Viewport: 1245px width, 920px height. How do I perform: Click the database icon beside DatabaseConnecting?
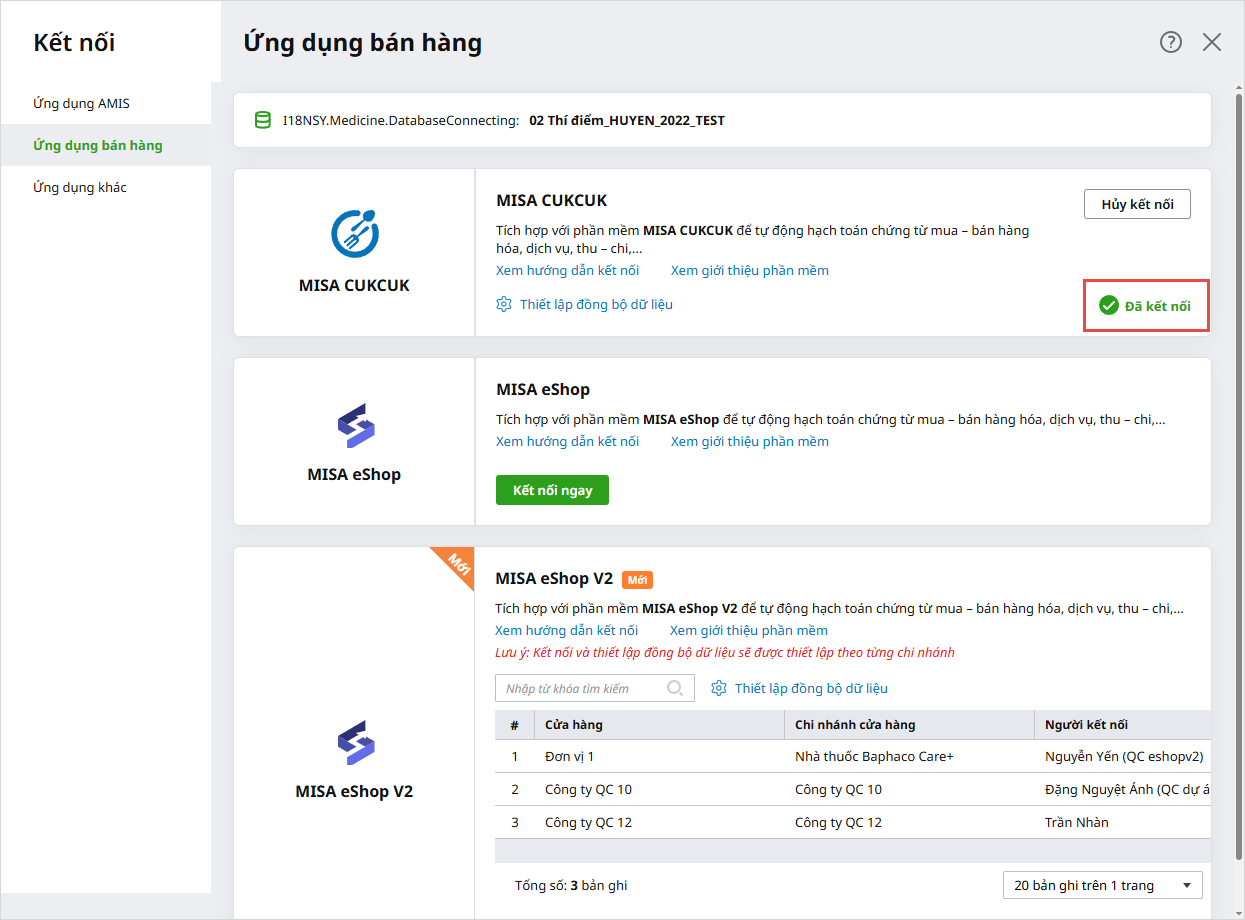coord(263,120)
